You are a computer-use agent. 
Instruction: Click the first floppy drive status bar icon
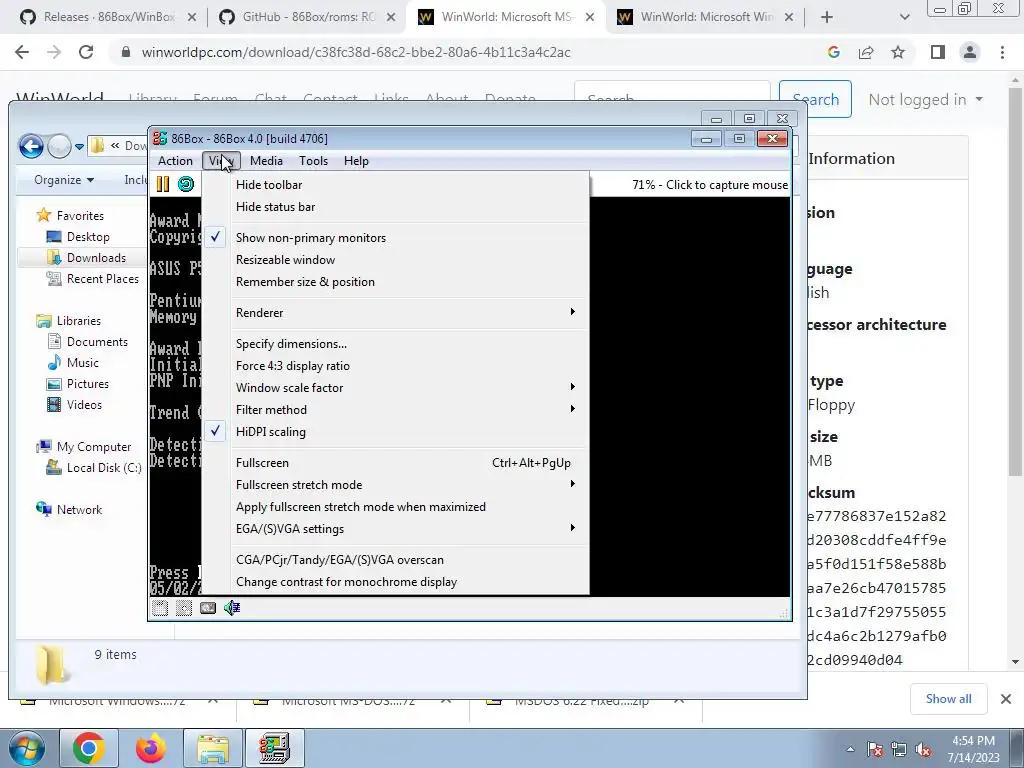pos(160,608)
